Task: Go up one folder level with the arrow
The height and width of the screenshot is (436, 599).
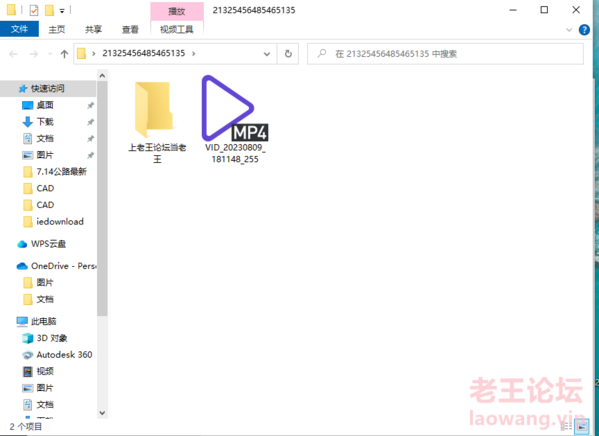Action: pos(64,54)
